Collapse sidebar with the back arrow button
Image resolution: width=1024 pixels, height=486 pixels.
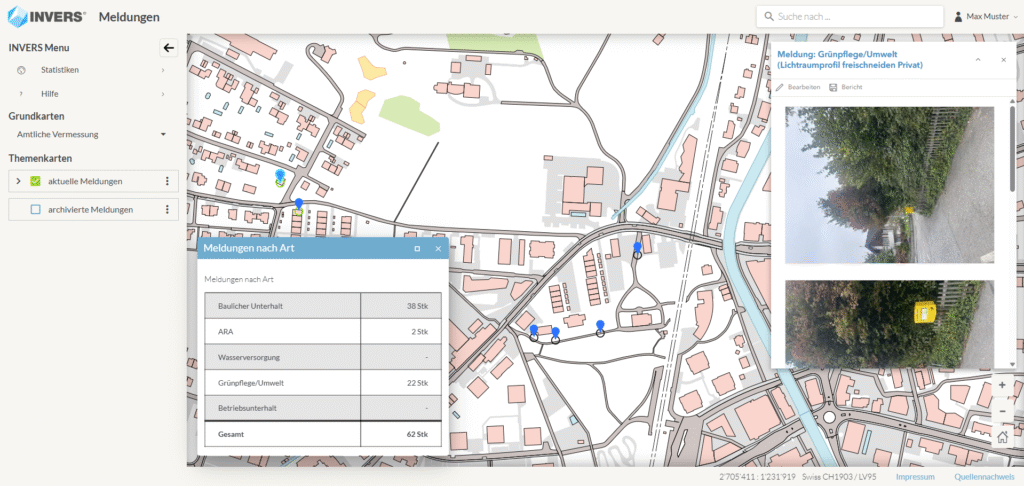[x=168, y=47]
